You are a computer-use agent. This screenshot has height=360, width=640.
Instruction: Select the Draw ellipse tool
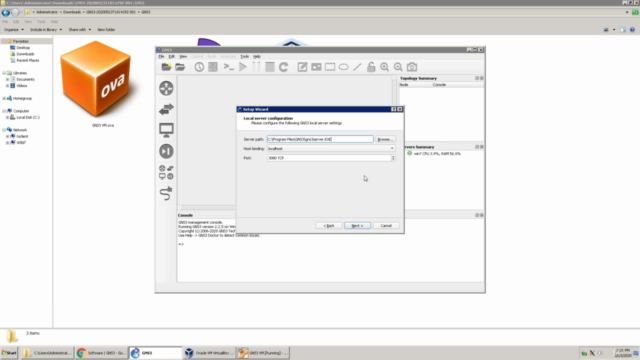coord(344,67)
